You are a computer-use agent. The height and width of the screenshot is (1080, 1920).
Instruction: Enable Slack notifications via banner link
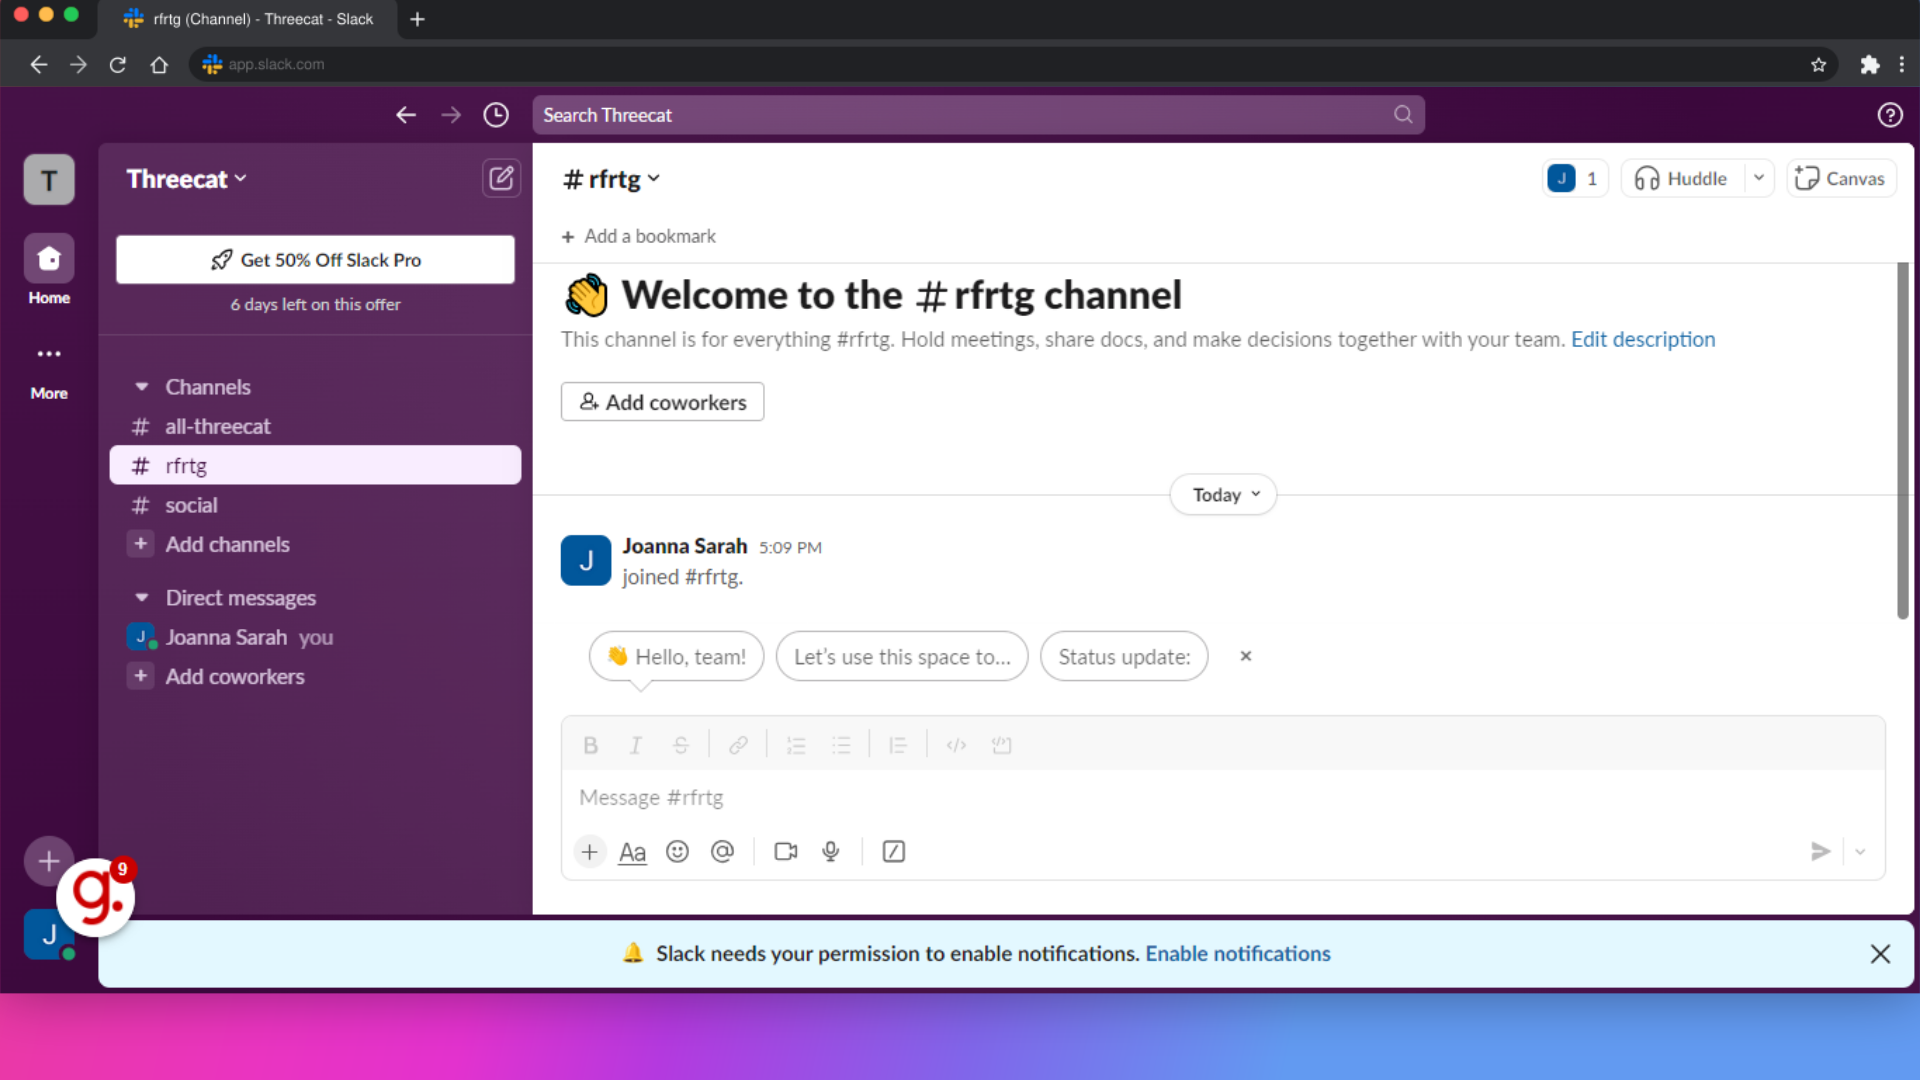coord(1238,952)
